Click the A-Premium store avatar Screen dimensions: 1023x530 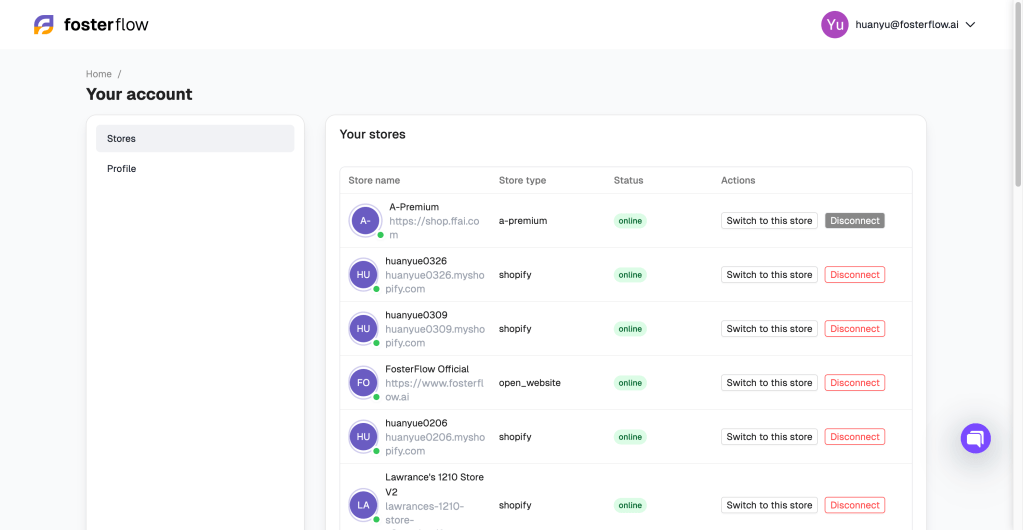pos(365,221)
